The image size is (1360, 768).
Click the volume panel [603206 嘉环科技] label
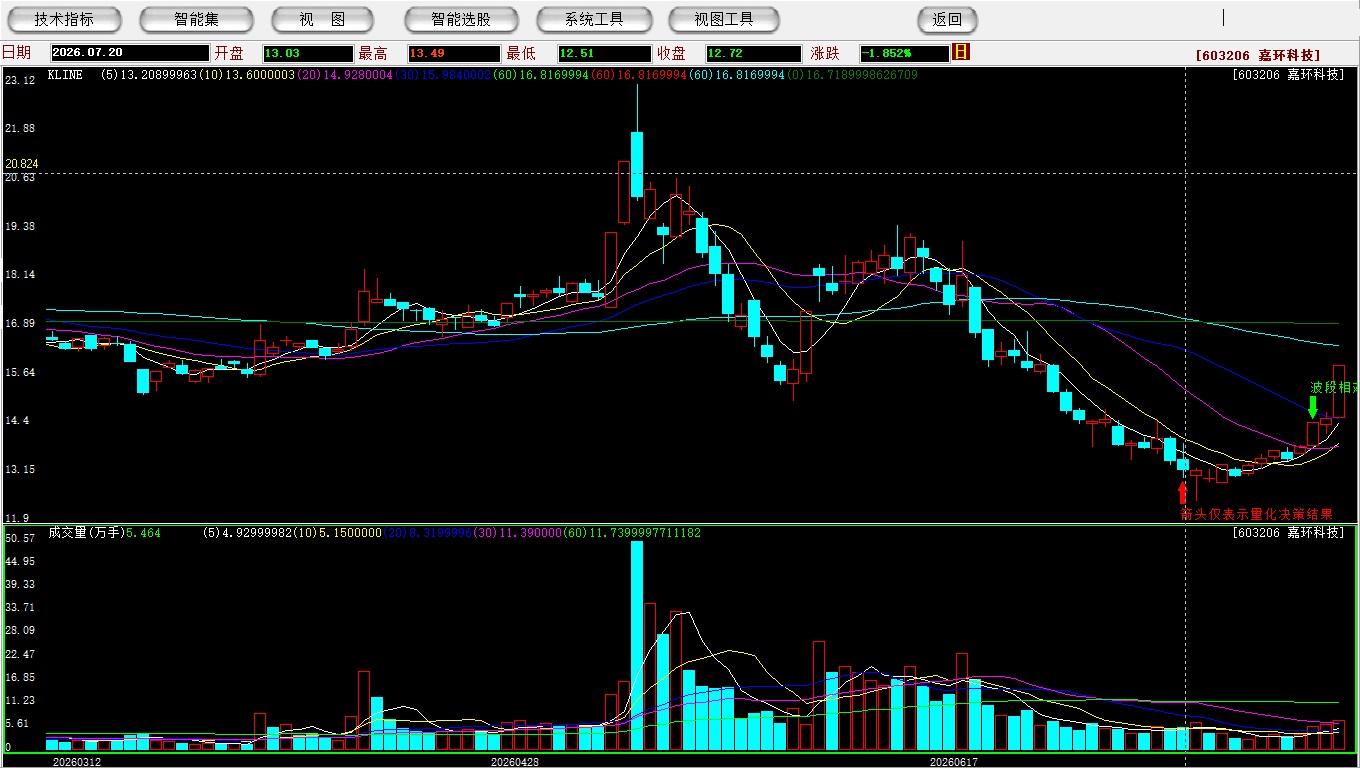pyautogui.click(x=1289, y=533)
